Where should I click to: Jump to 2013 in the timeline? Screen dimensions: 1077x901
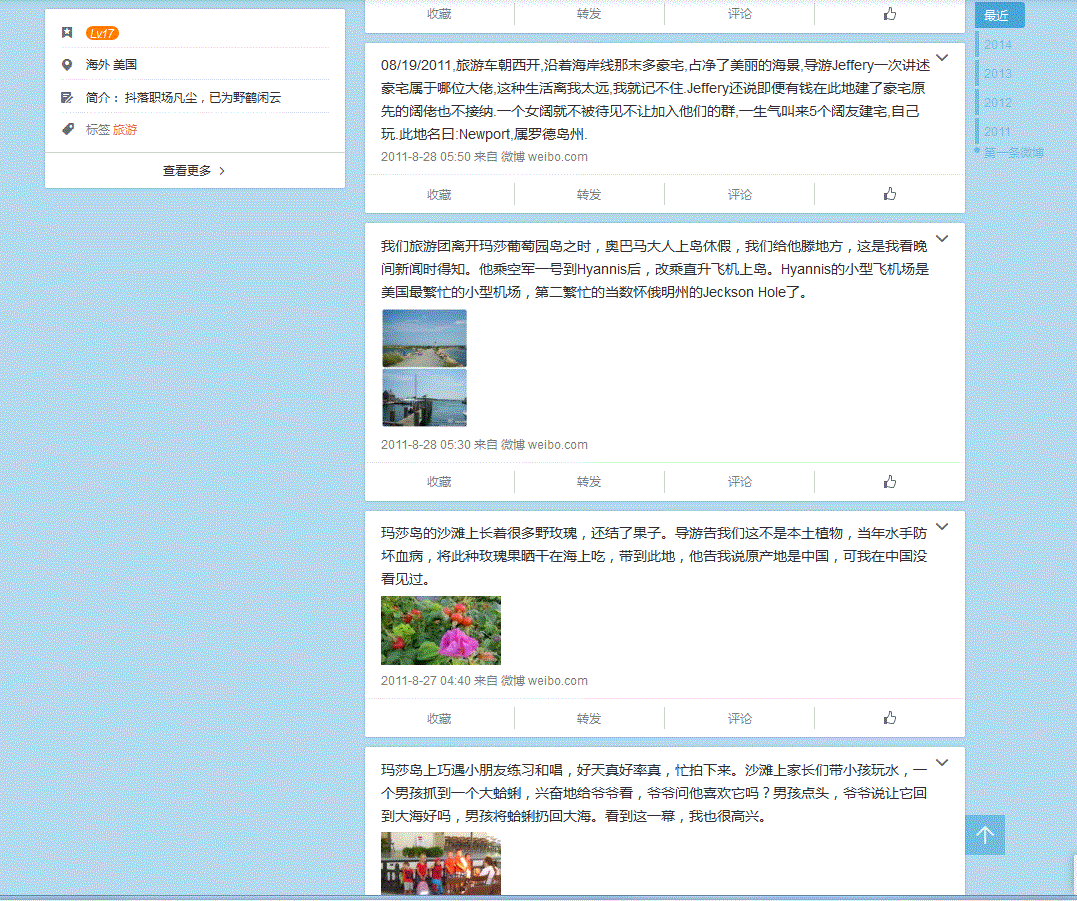coord(998,74)
